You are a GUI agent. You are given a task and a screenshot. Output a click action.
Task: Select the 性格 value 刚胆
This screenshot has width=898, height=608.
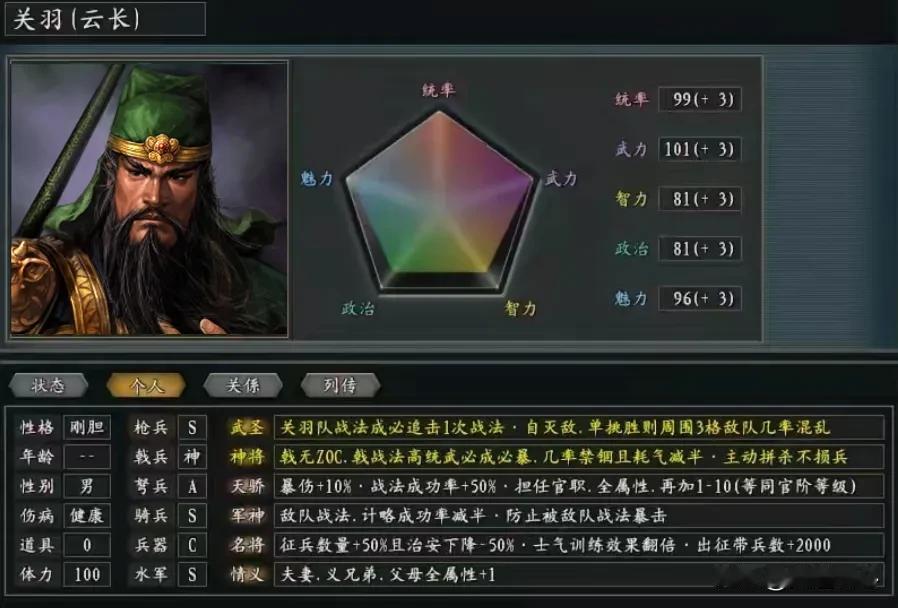(x=87, y=428)
